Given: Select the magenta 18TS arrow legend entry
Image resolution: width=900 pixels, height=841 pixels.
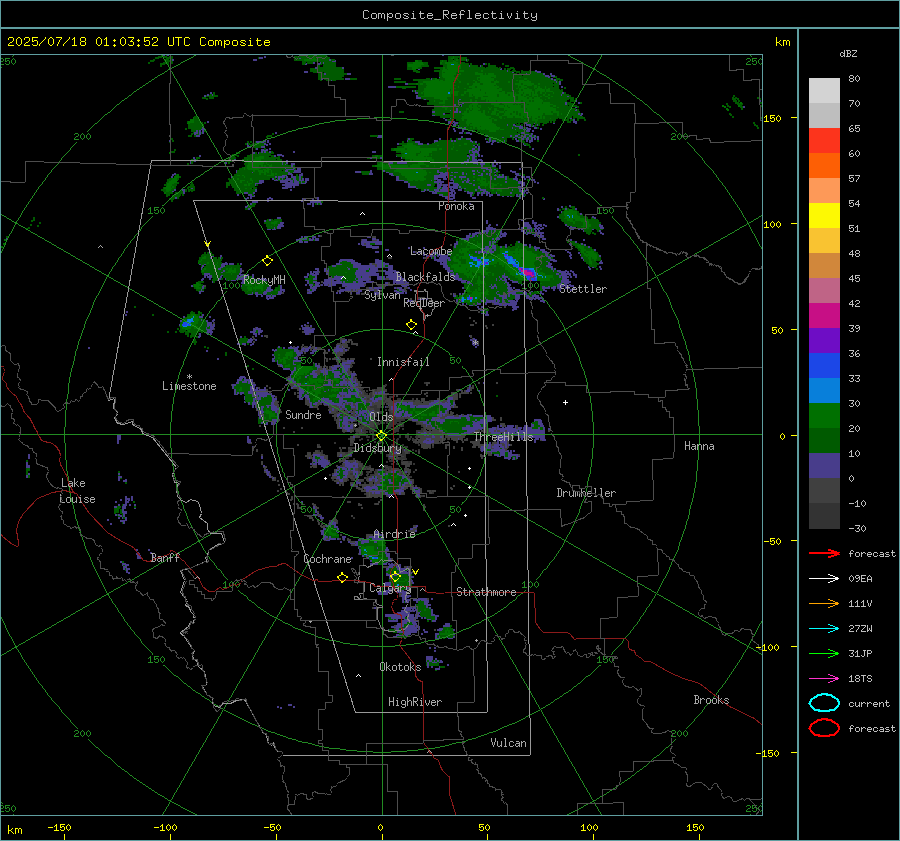Looking at the screenshot, I should (824, 679).
